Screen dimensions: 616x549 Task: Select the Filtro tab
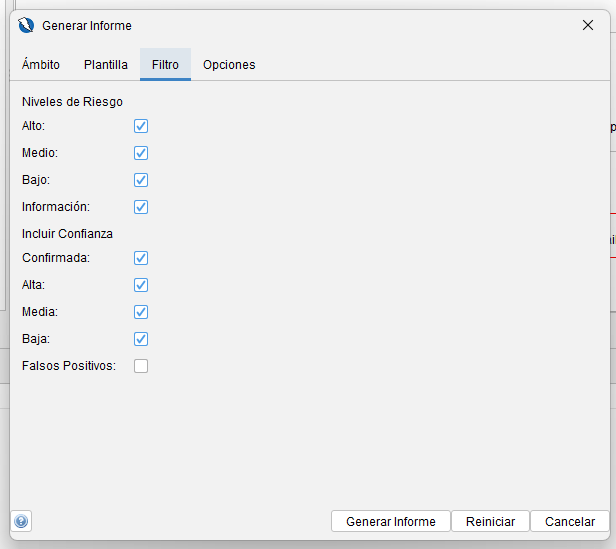click(165, 65)
